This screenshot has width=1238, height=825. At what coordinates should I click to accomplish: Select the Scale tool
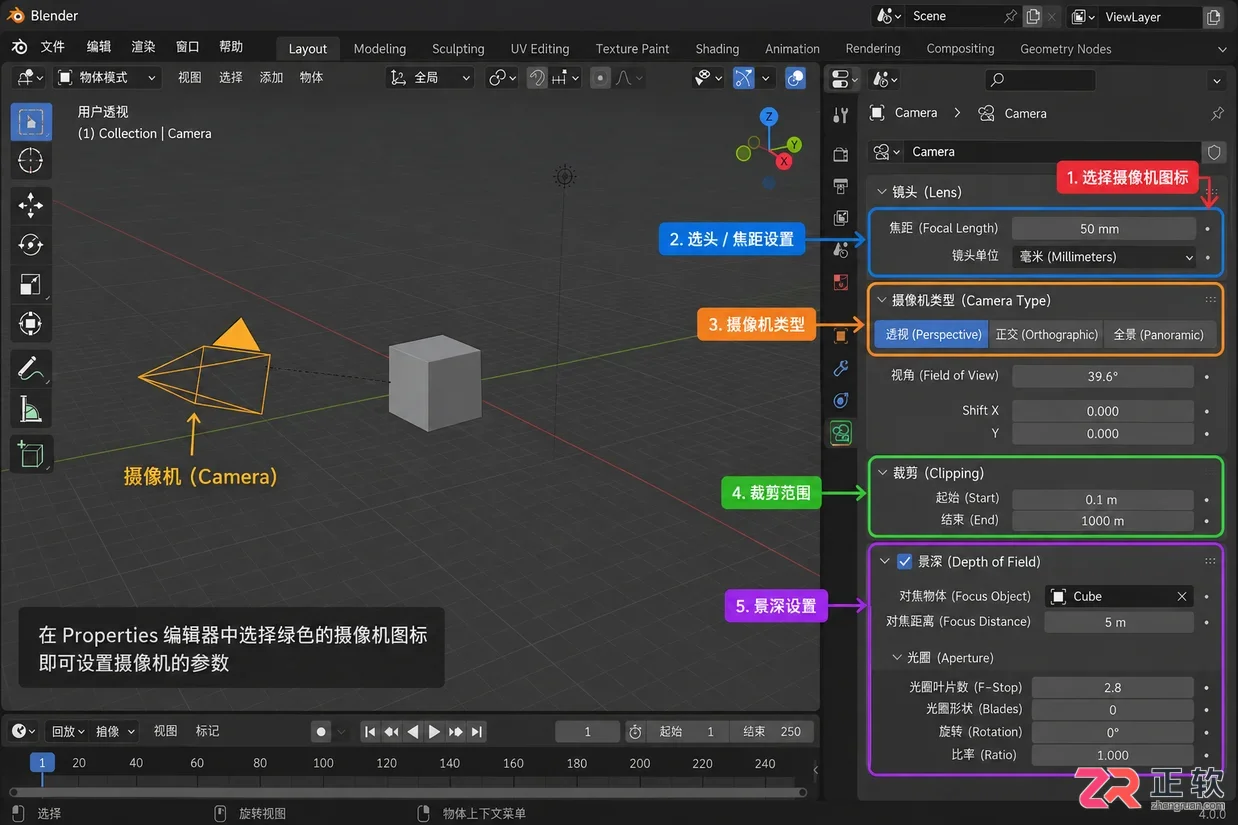[31, 285]
